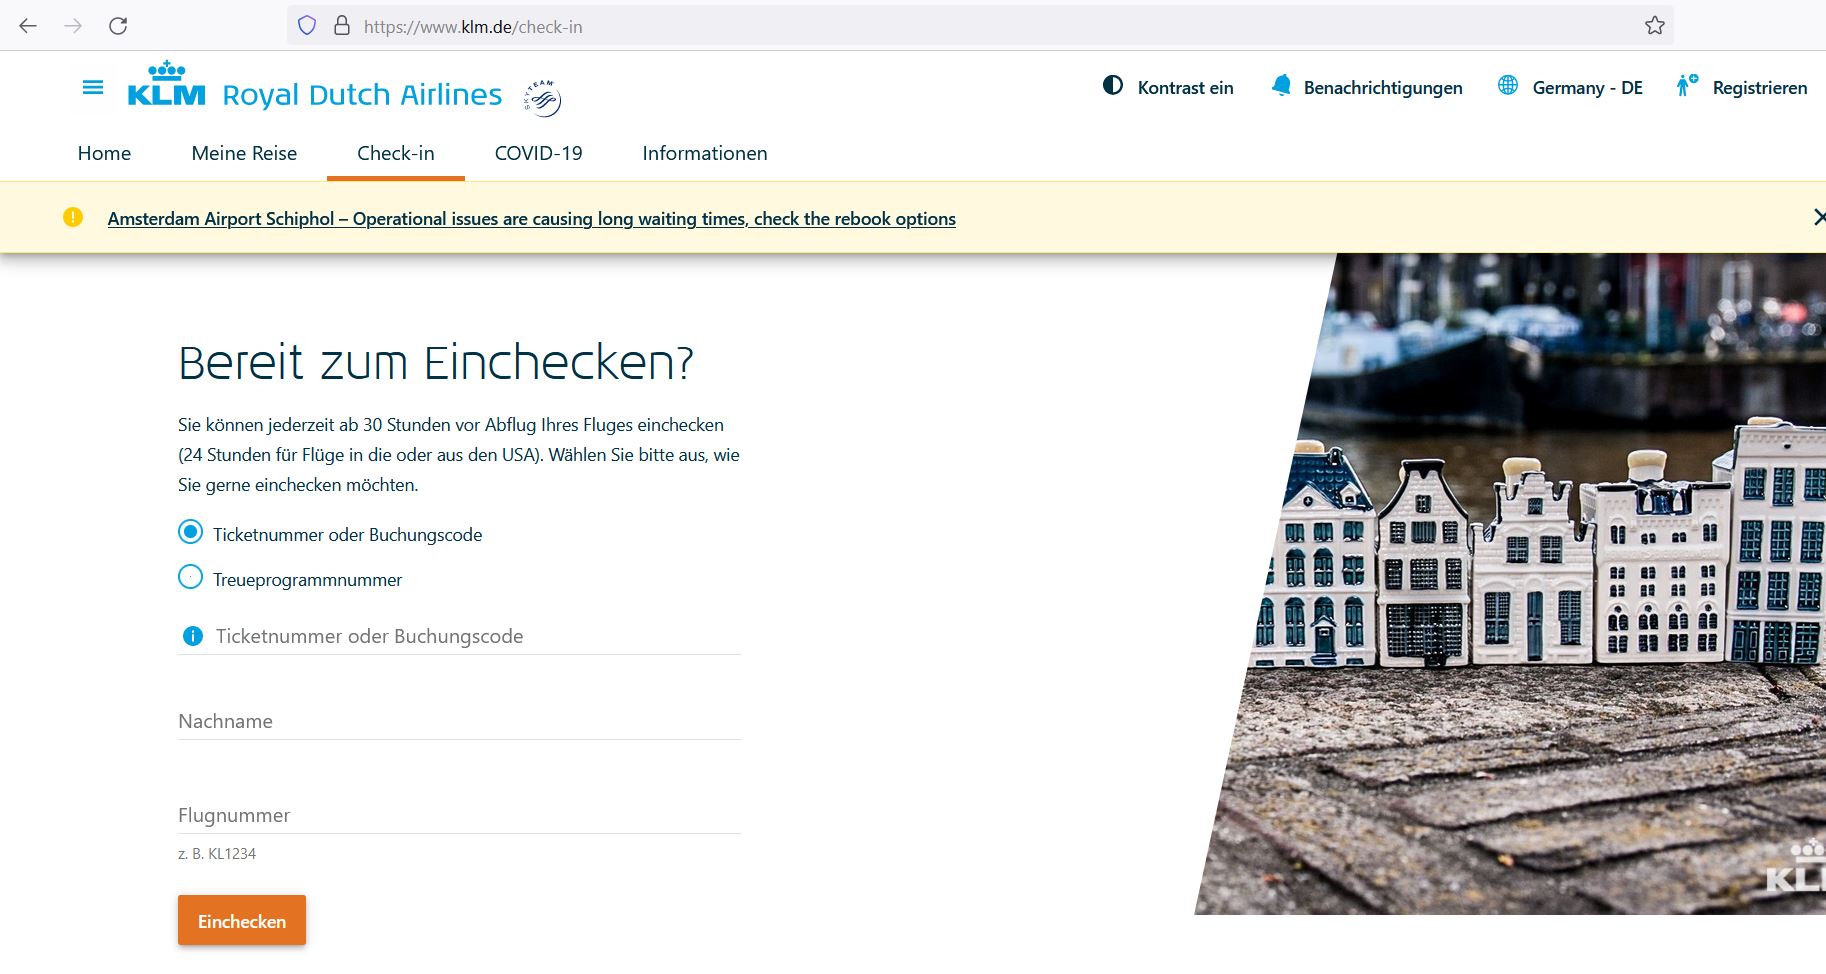Click the 'Bereit zum Einchecken?' heading
The image size is (1826, 974).
tap(436, 362)
